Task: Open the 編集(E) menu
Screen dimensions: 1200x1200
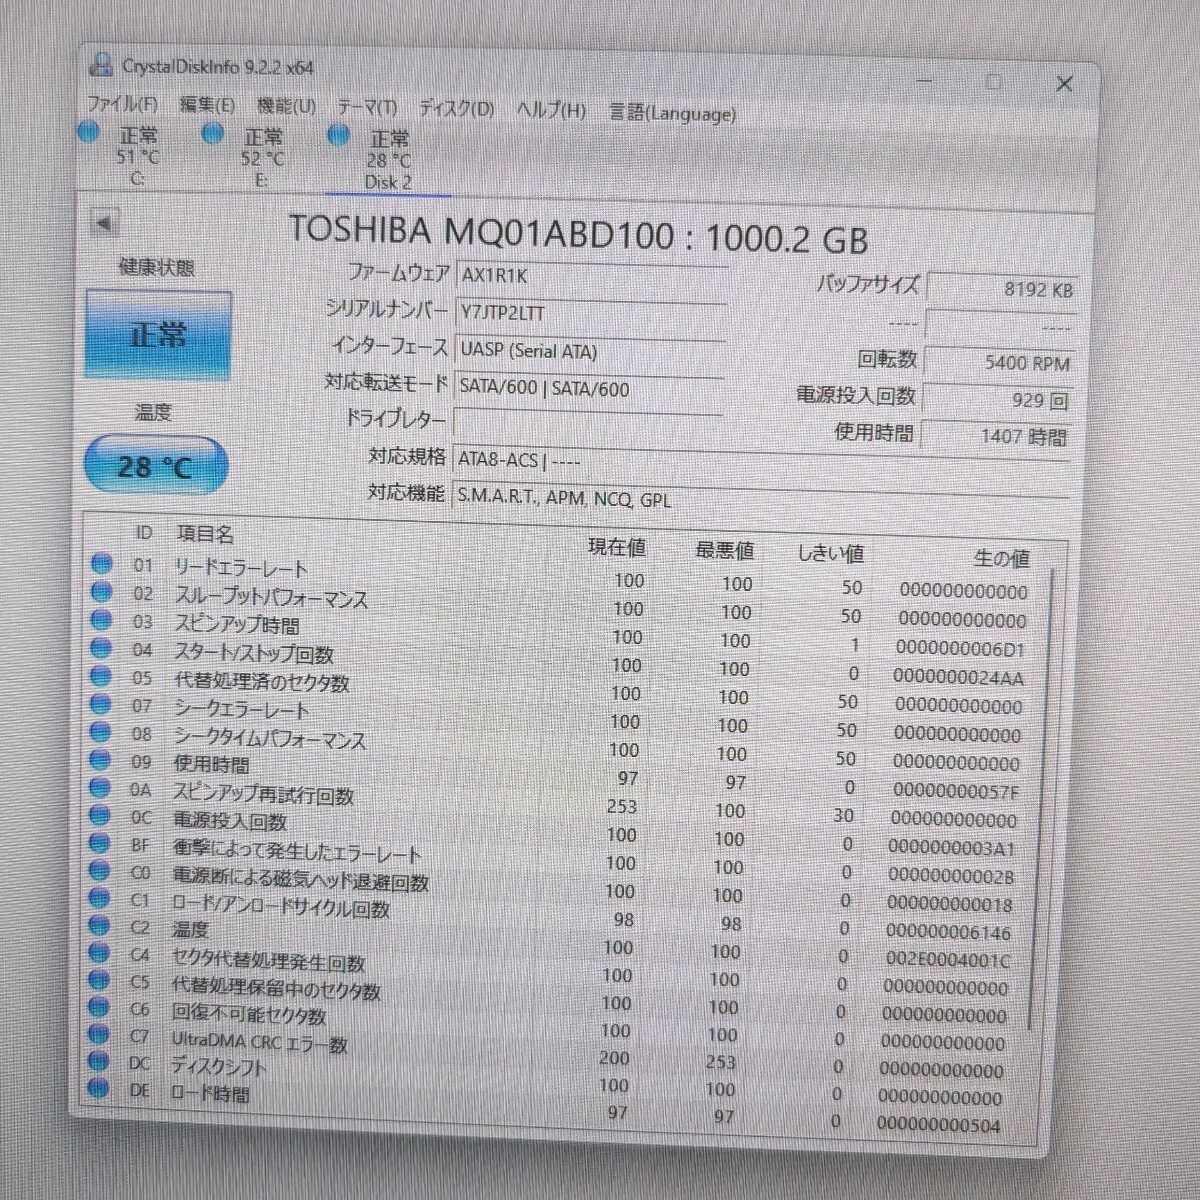Action: tap(207, 105)
